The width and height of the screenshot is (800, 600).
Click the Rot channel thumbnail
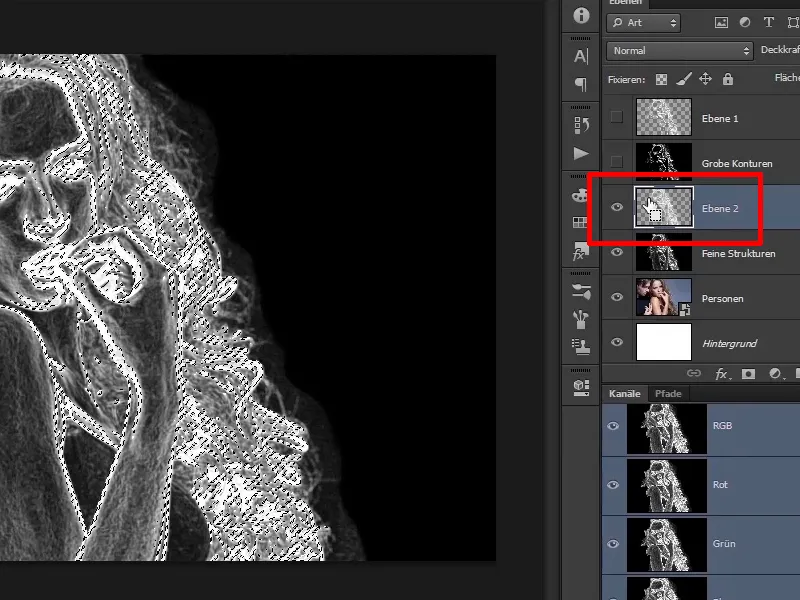(667, 485)
